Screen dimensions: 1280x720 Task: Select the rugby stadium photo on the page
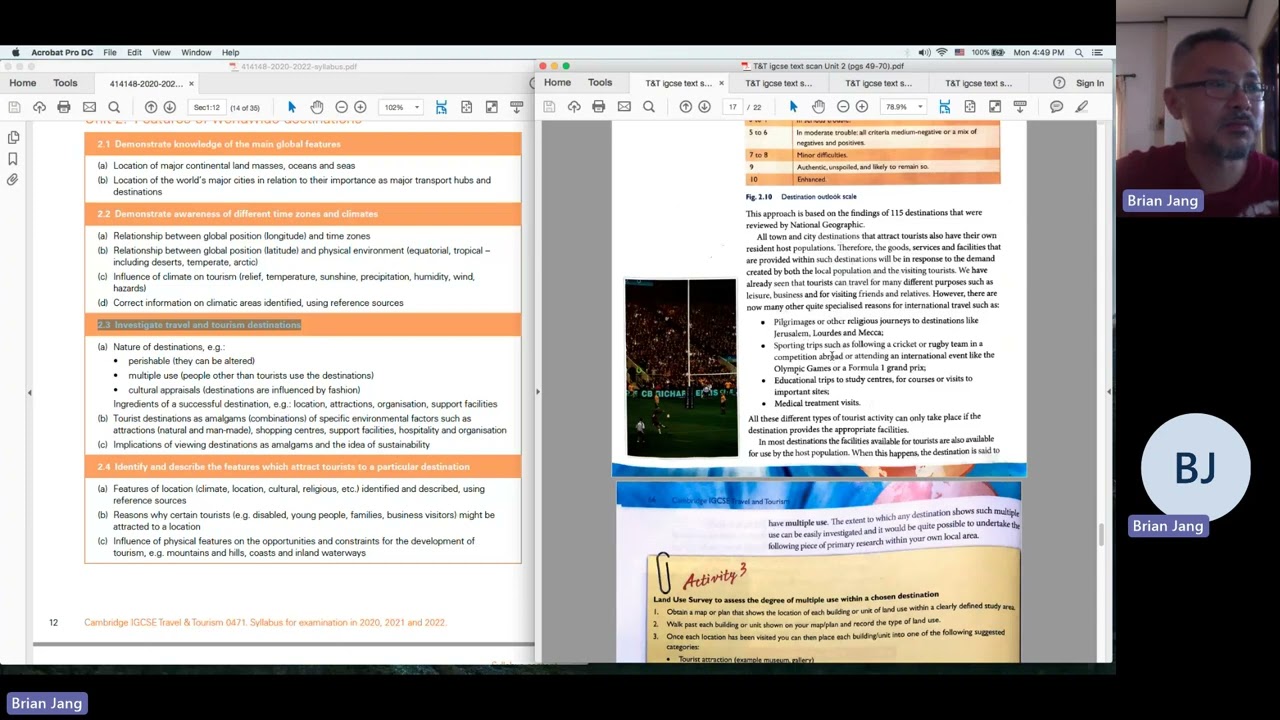click(680, 368)
